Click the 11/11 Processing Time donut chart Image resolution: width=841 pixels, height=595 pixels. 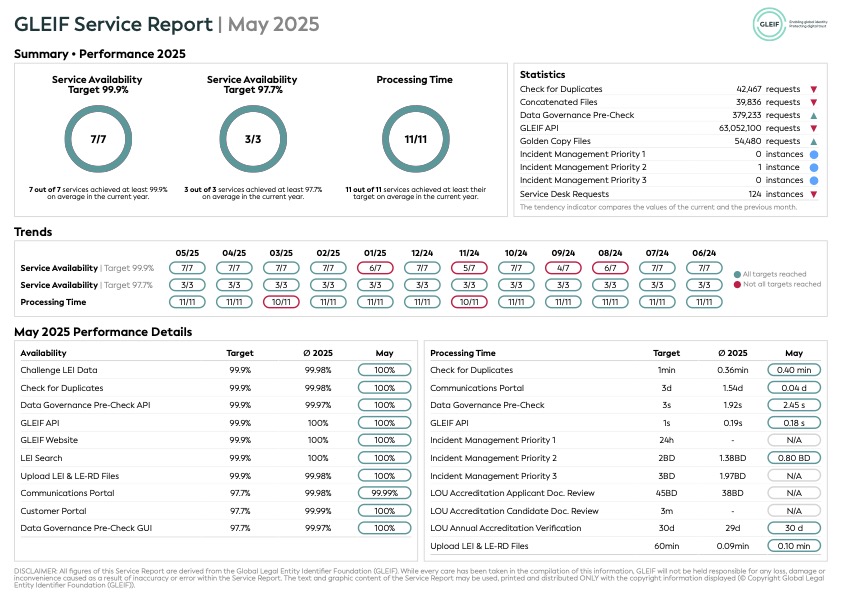pyautogui.click(x=416, y=139)
